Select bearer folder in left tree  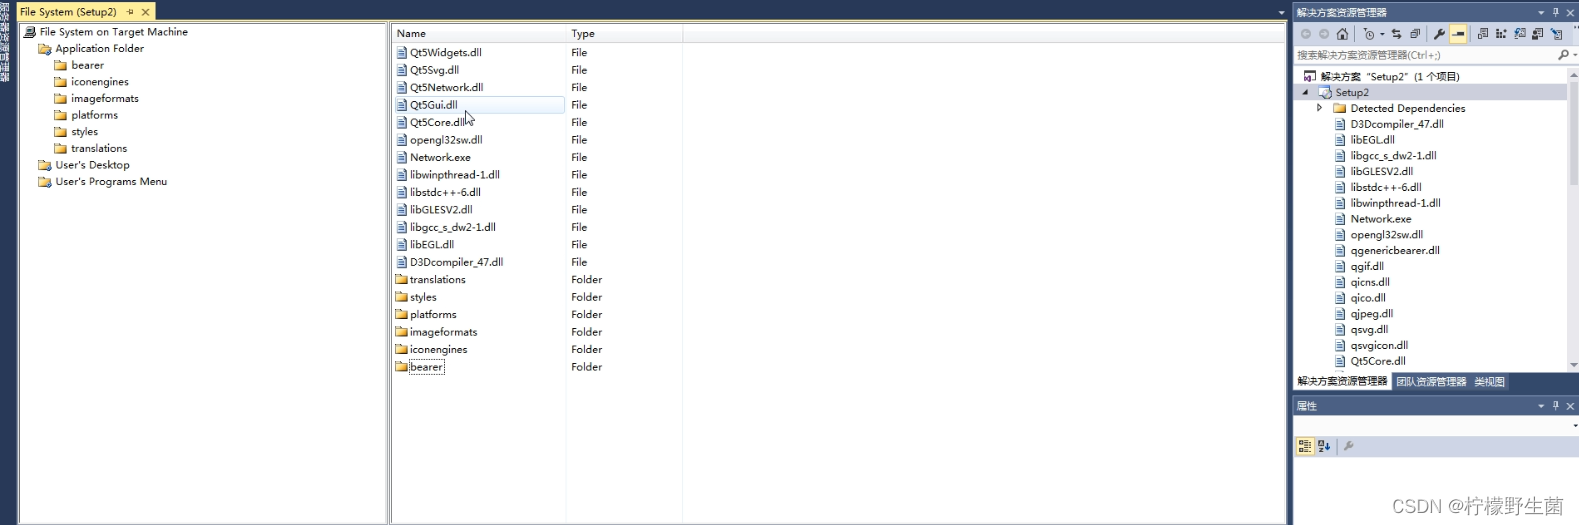point(87,65)
